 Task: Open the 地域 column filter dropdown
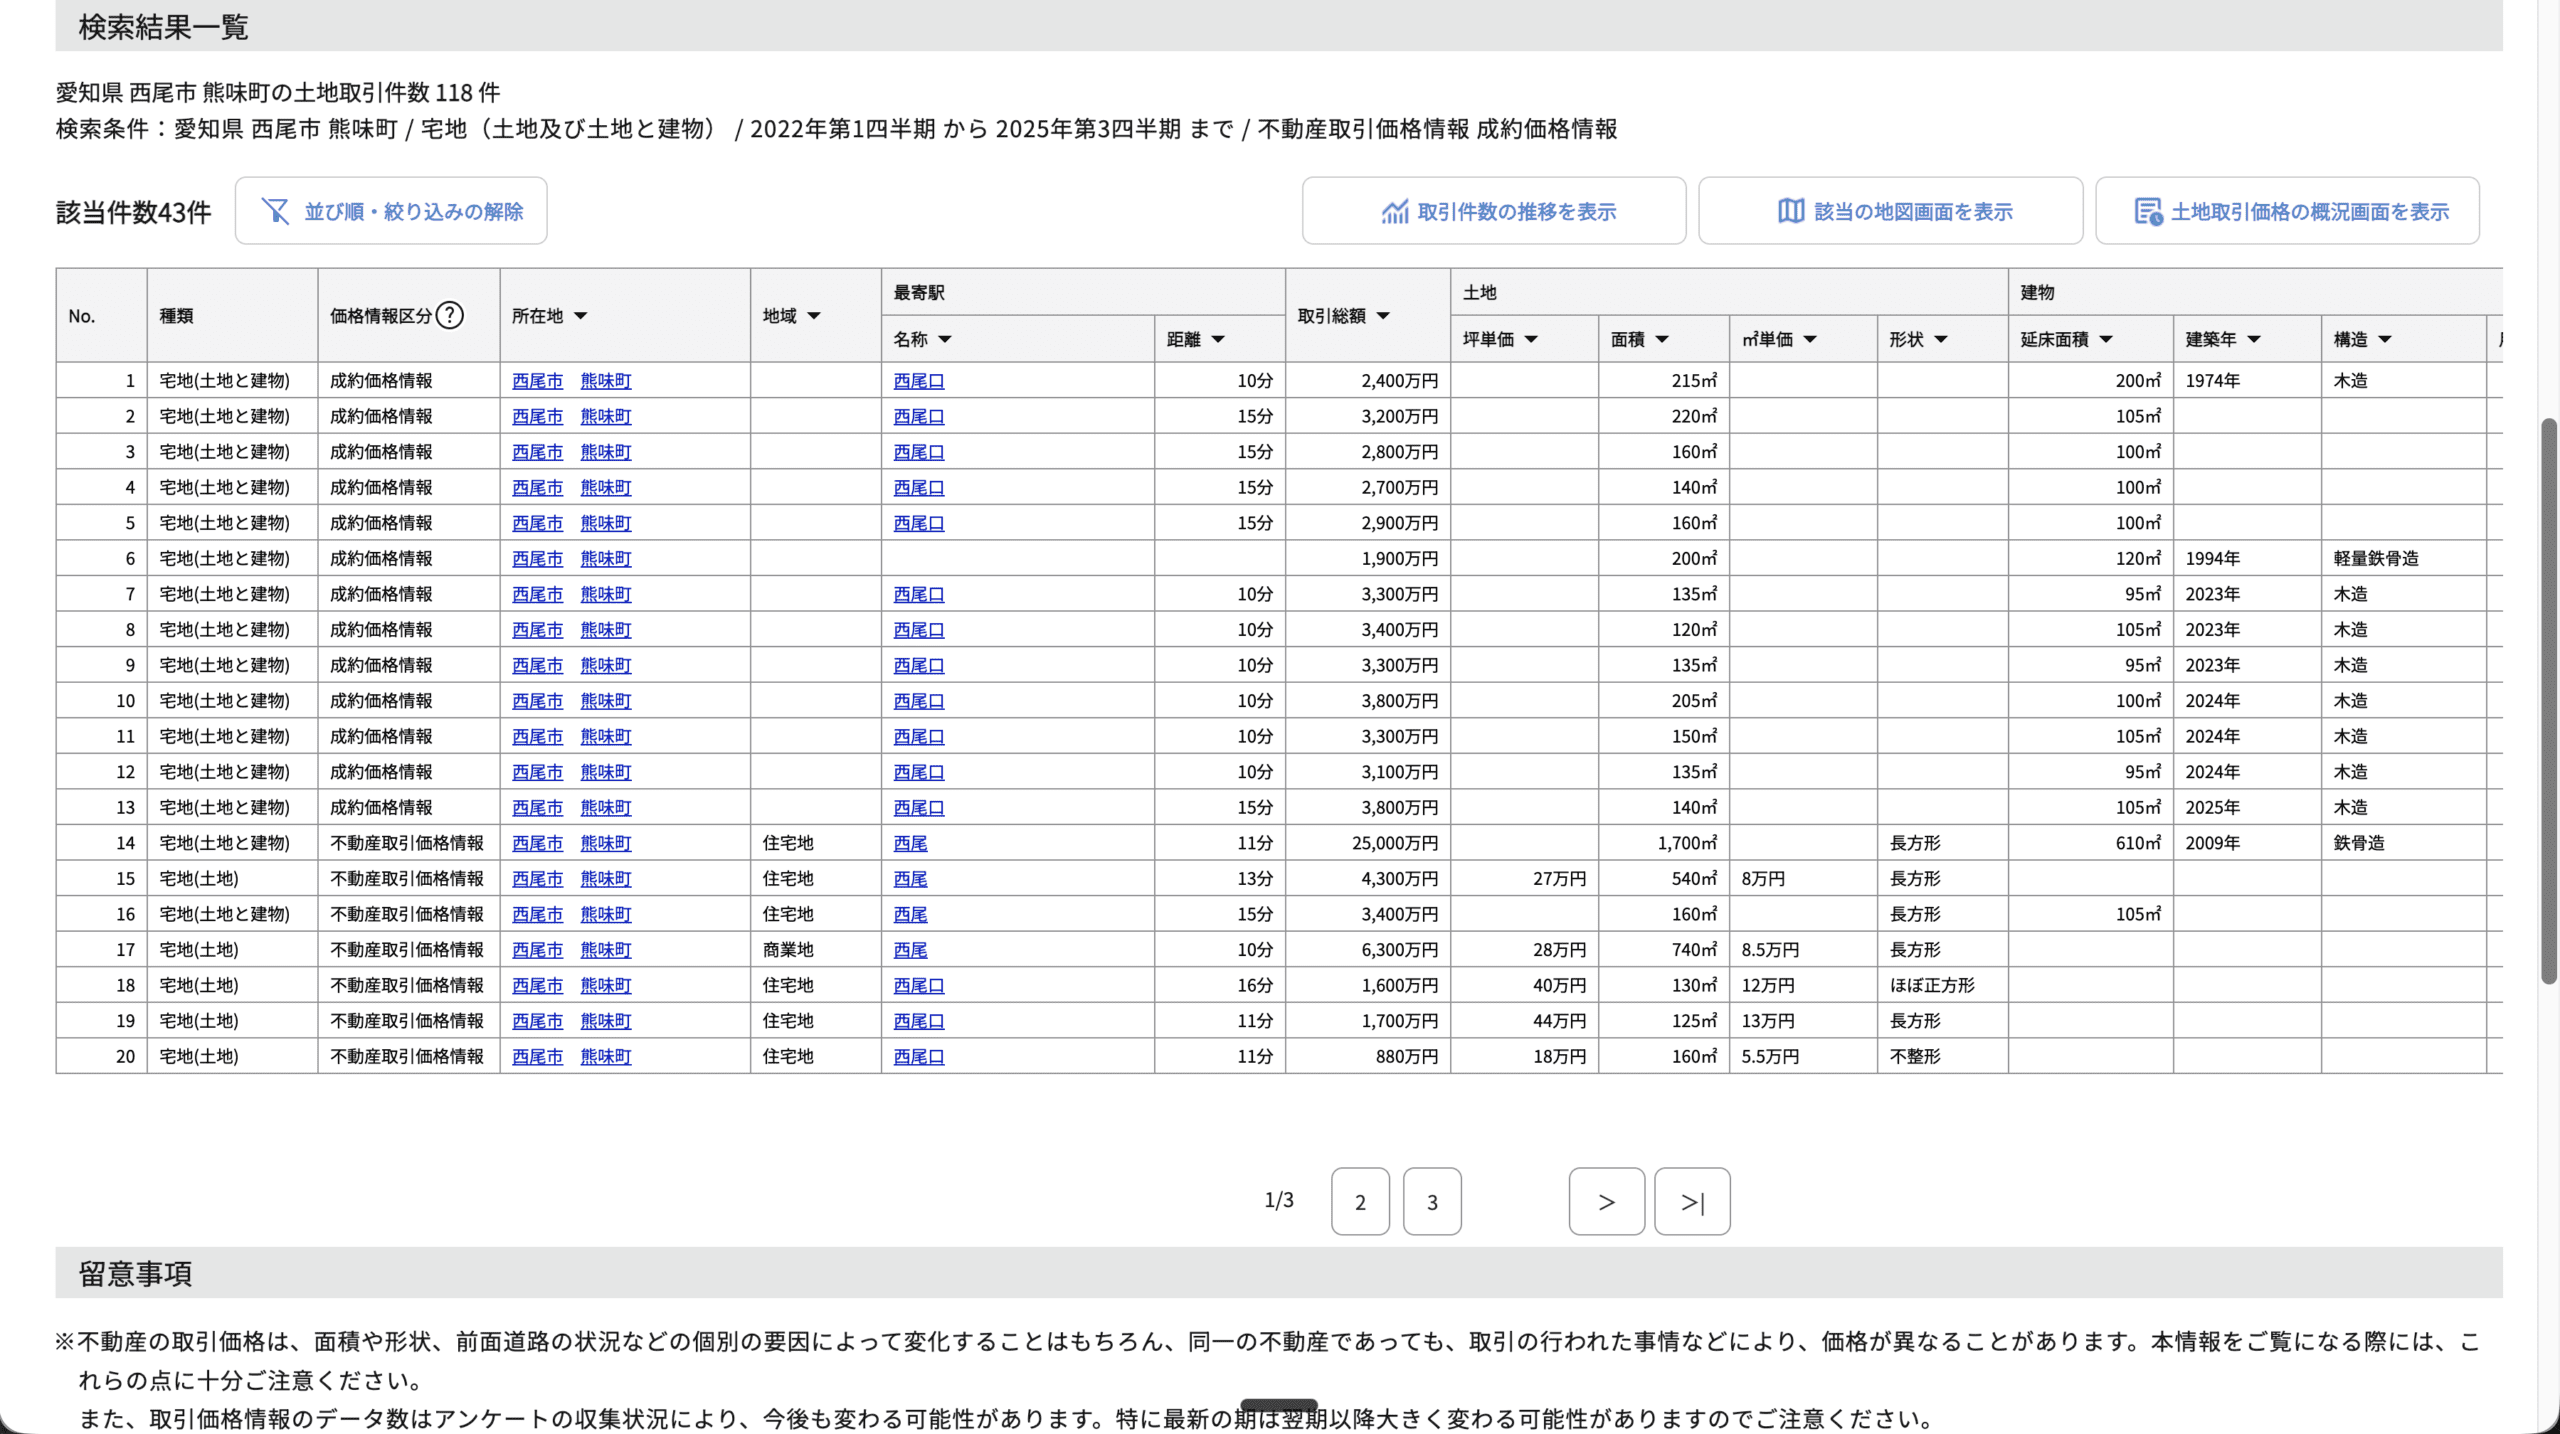tap(814, 316)
